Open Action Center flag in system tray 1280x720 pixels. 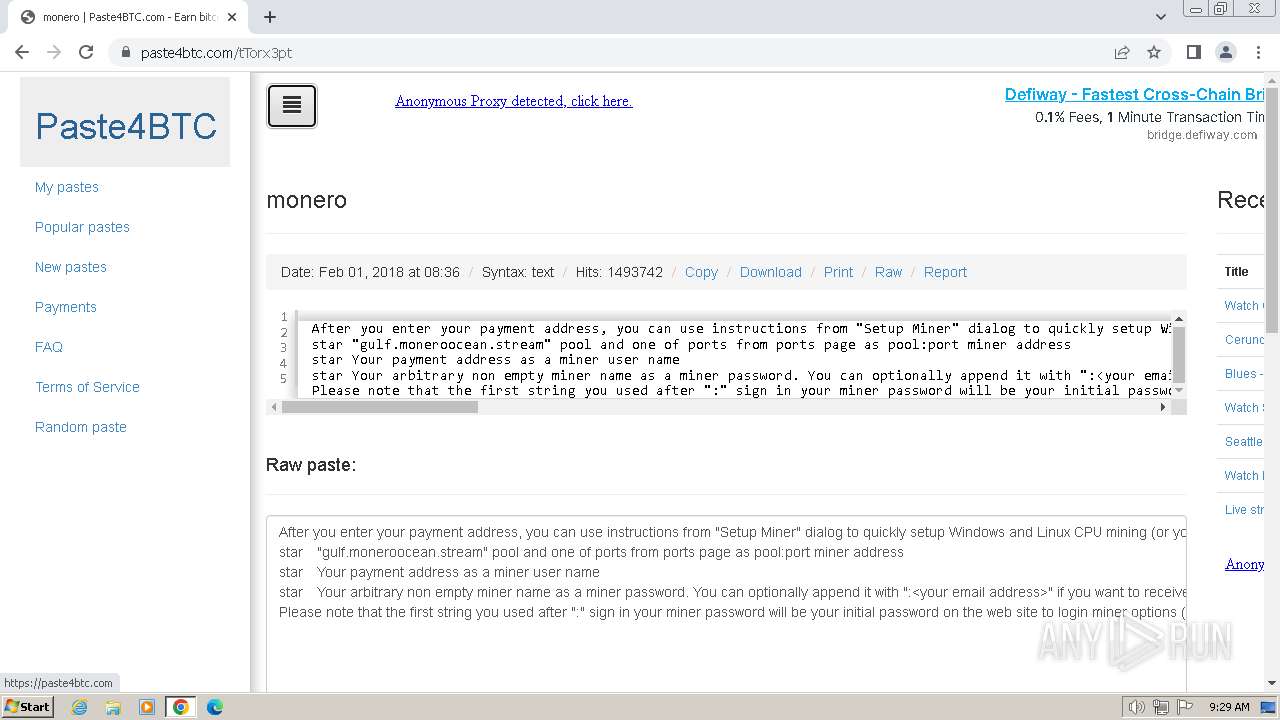(x=1185, y=707)
